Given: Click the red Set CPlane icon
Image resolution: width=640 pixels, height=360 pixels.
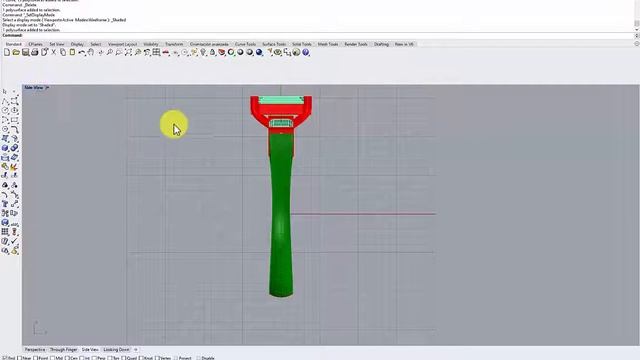Looking at the screenshot, I should (x=166, y=52).
